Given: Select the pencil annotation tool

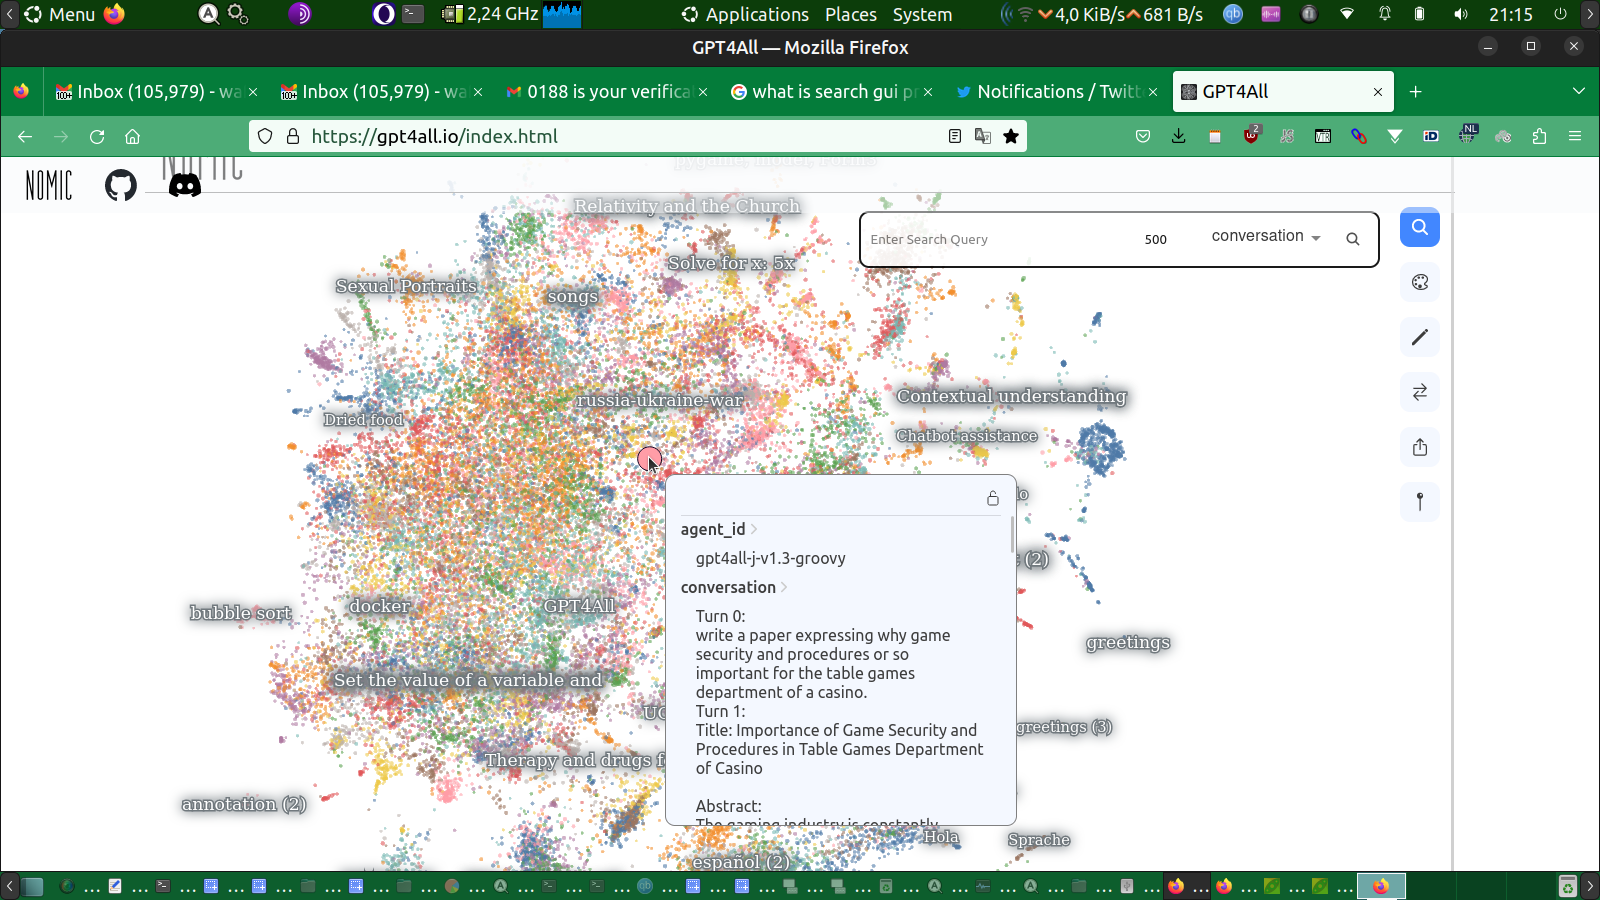Looking at the screenshot, I should (x=1420, y=337).
